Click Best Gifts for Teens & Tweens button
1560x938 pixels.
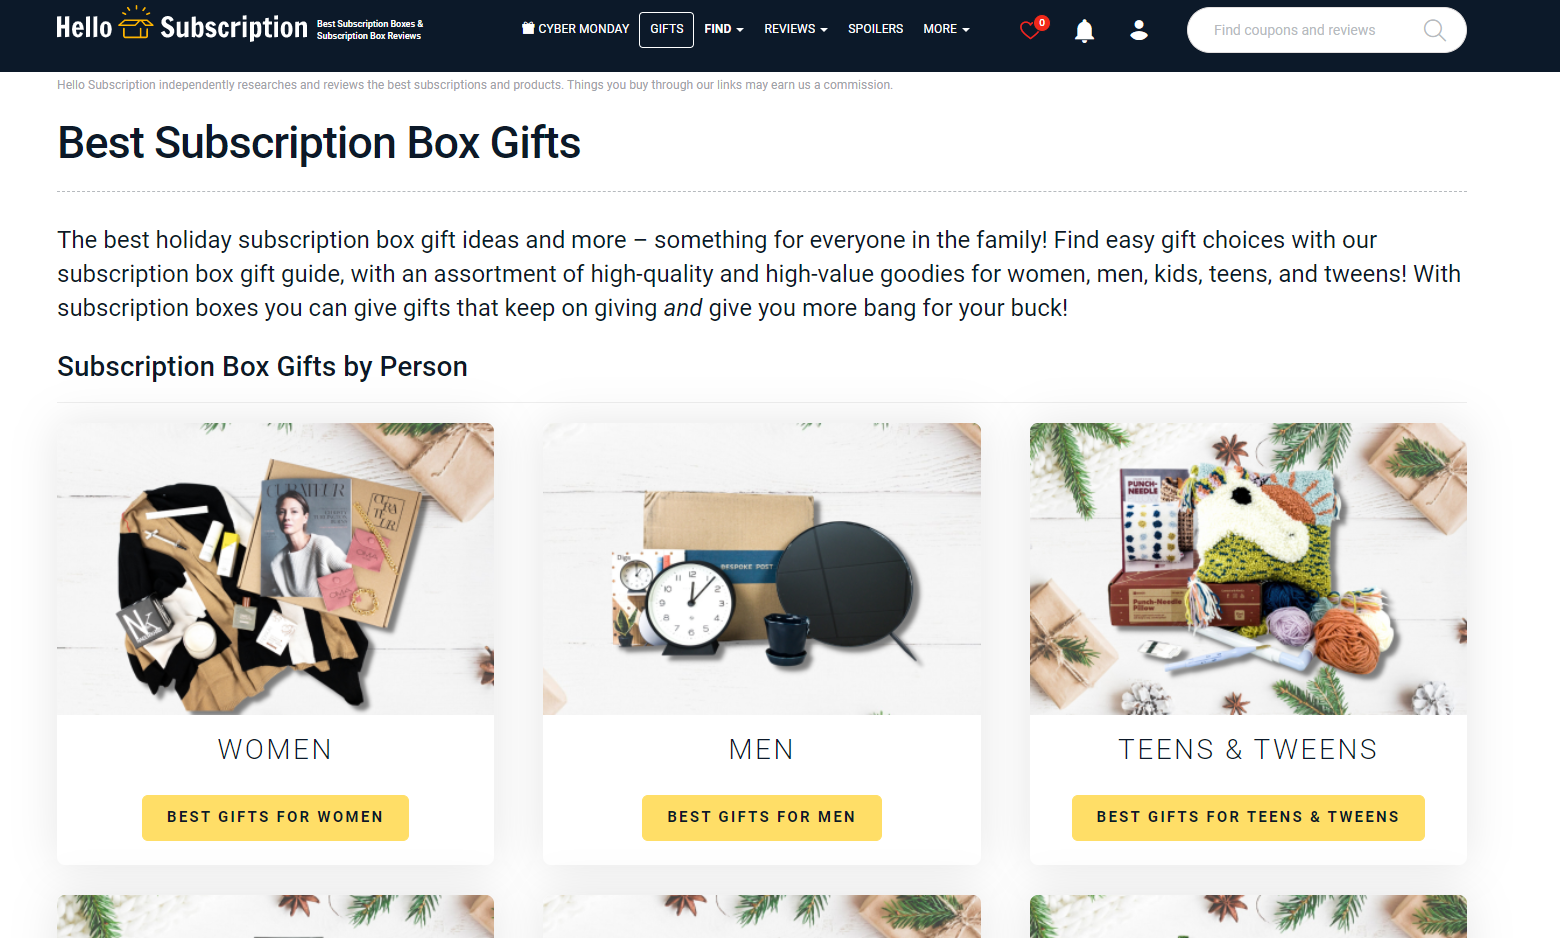(x=1248, y=818)
